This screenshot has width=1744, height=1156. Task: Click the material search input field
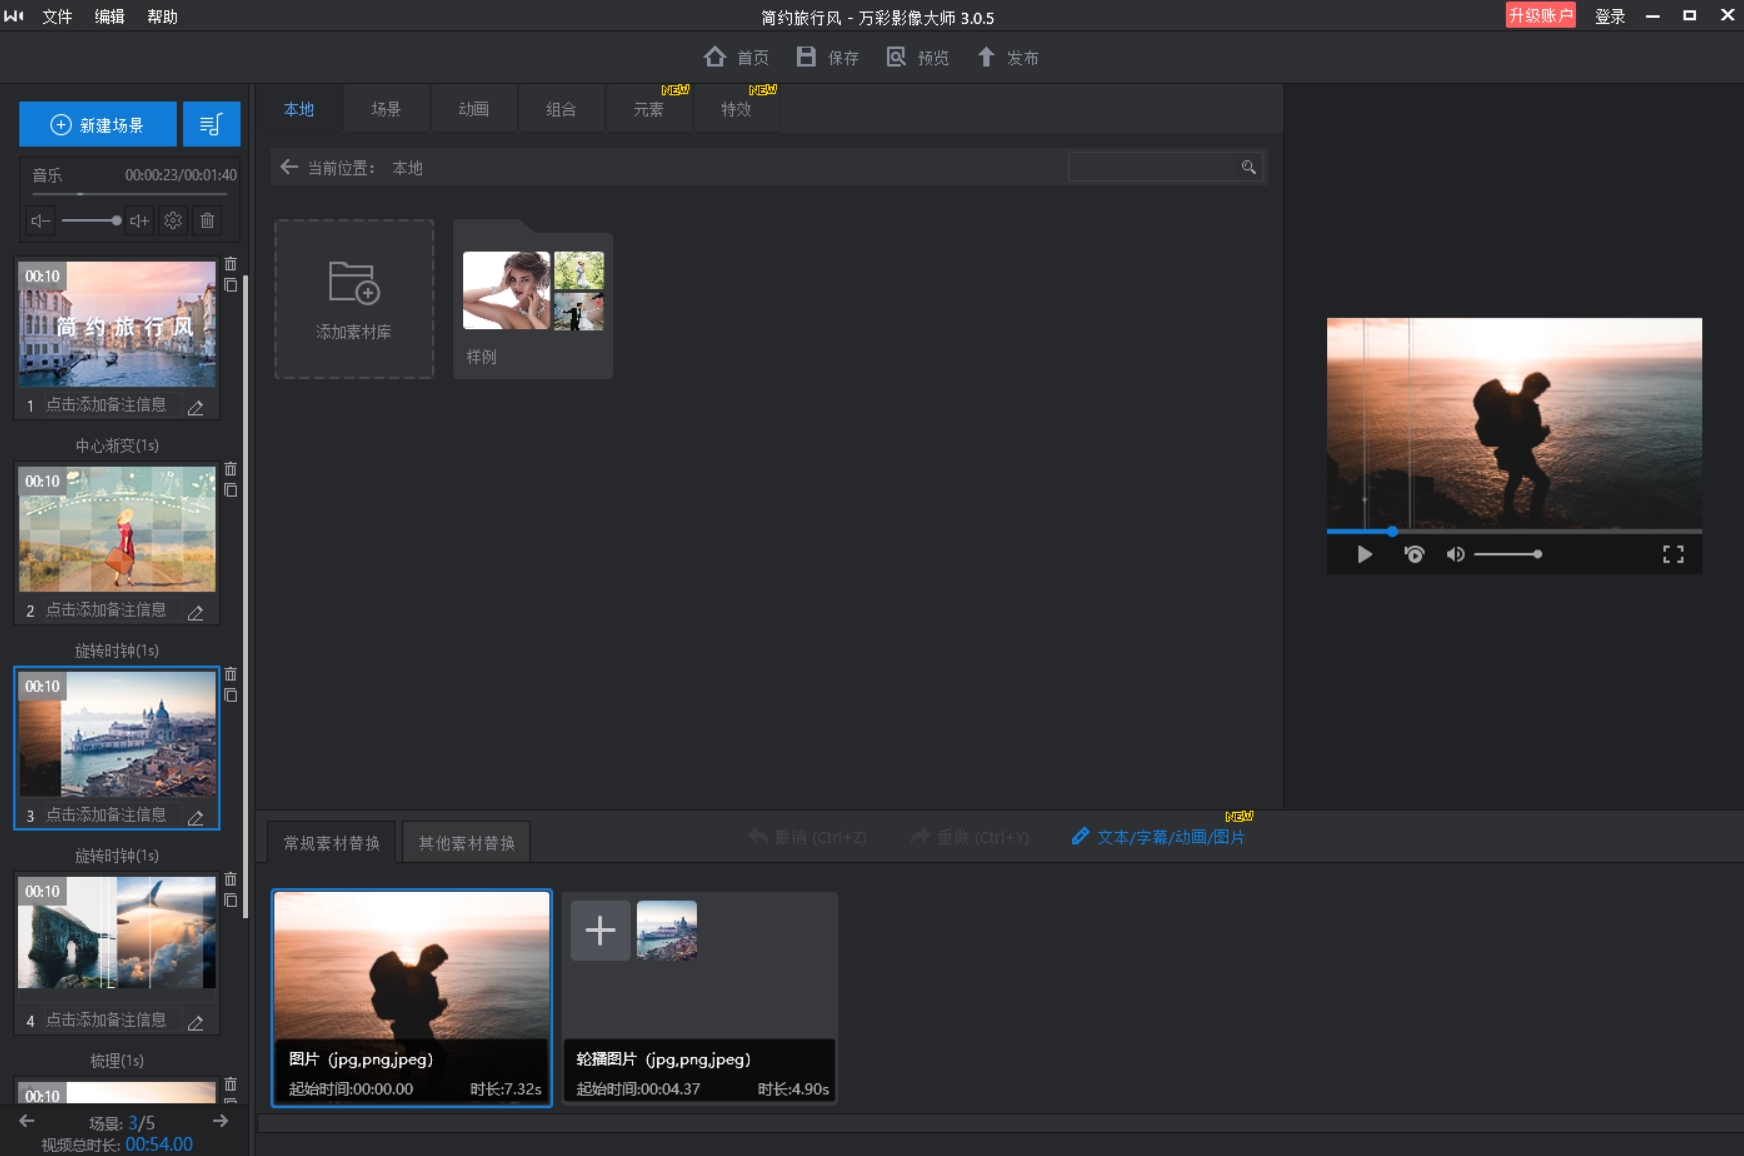[1153, 167]
